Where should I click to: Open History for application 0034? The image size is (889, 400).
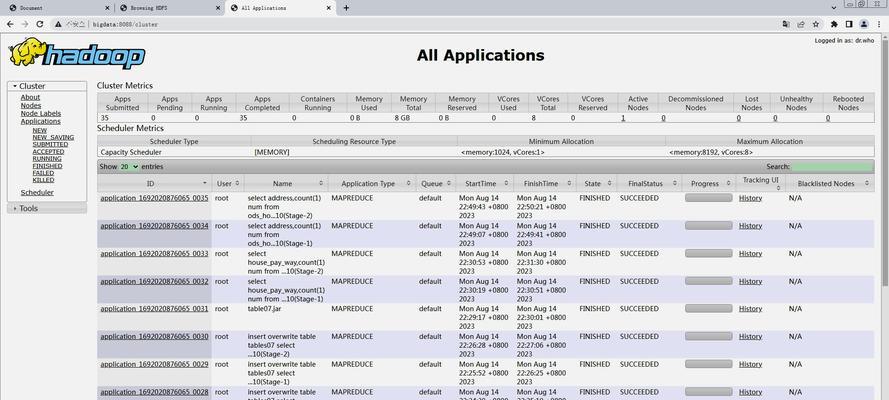750,226
